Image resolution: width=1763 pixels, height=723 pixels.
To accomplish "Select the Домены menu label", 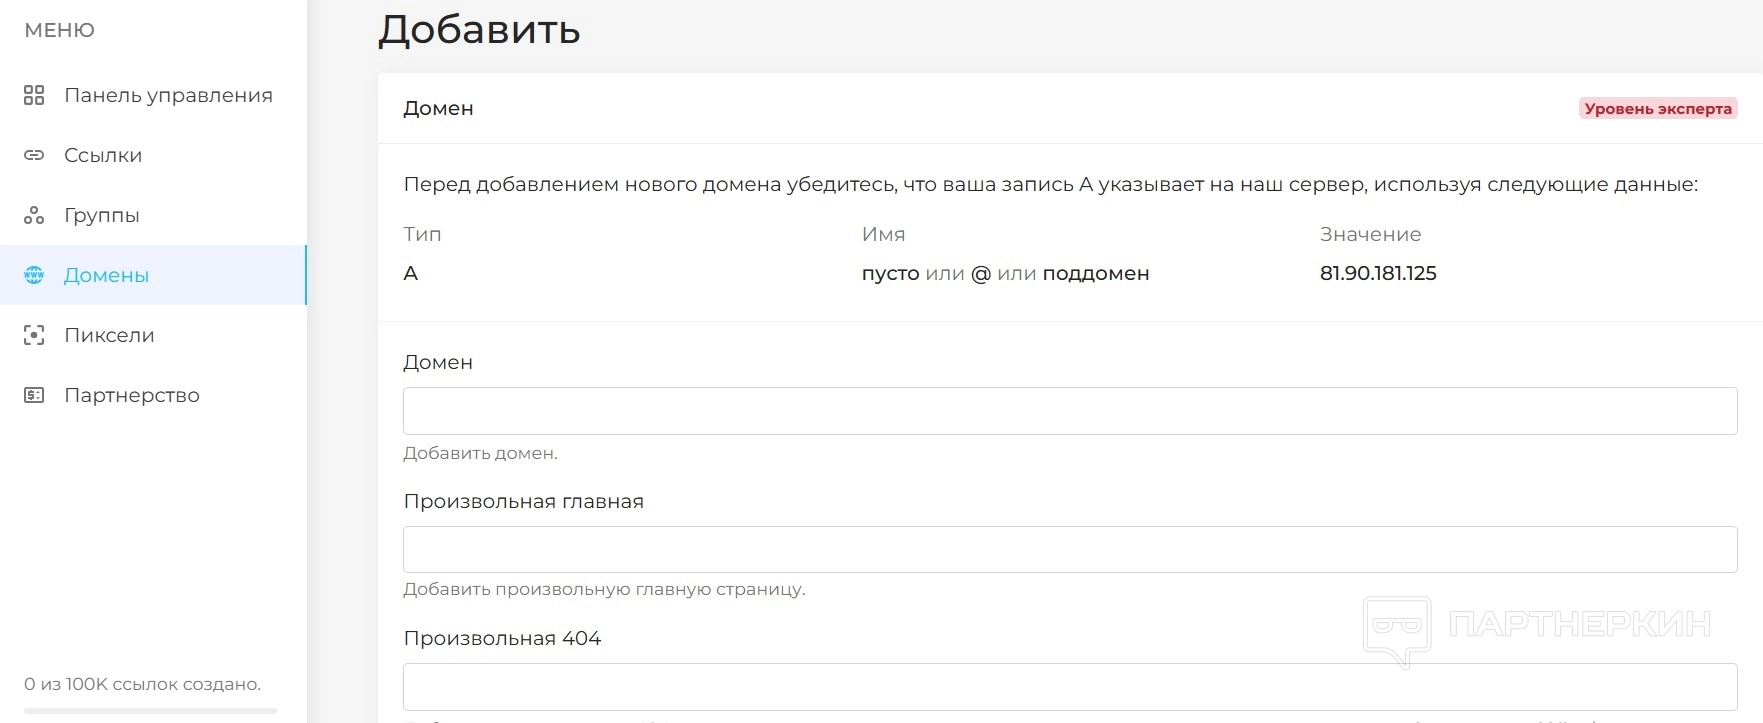I will coord(106,275).
